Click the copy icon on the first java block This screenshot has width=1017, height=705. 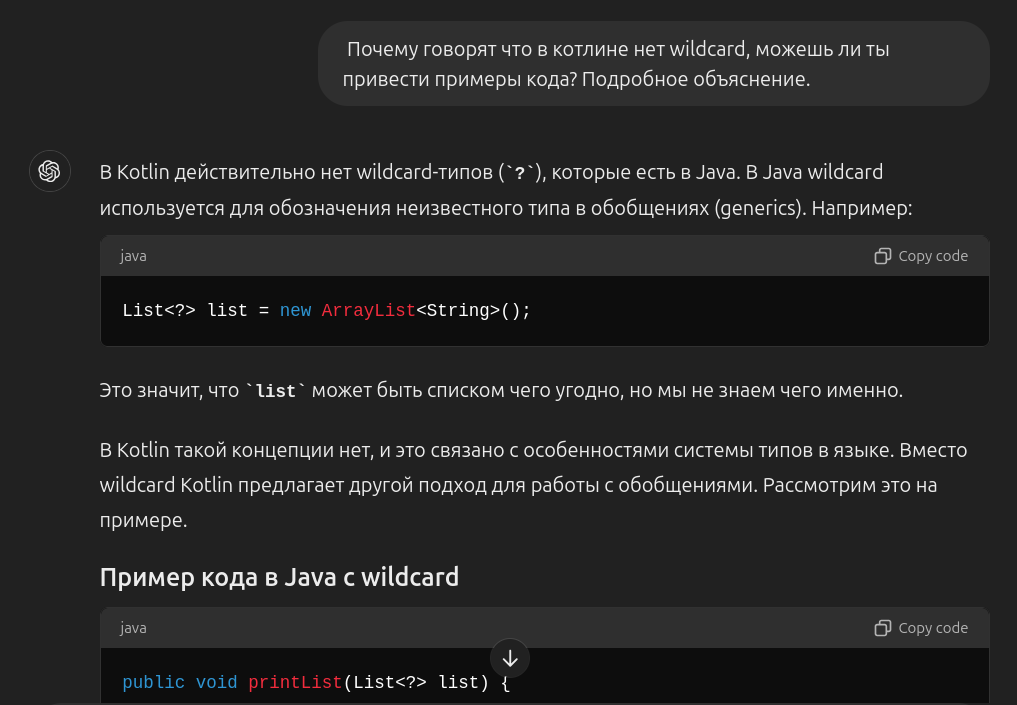[882, 256]
